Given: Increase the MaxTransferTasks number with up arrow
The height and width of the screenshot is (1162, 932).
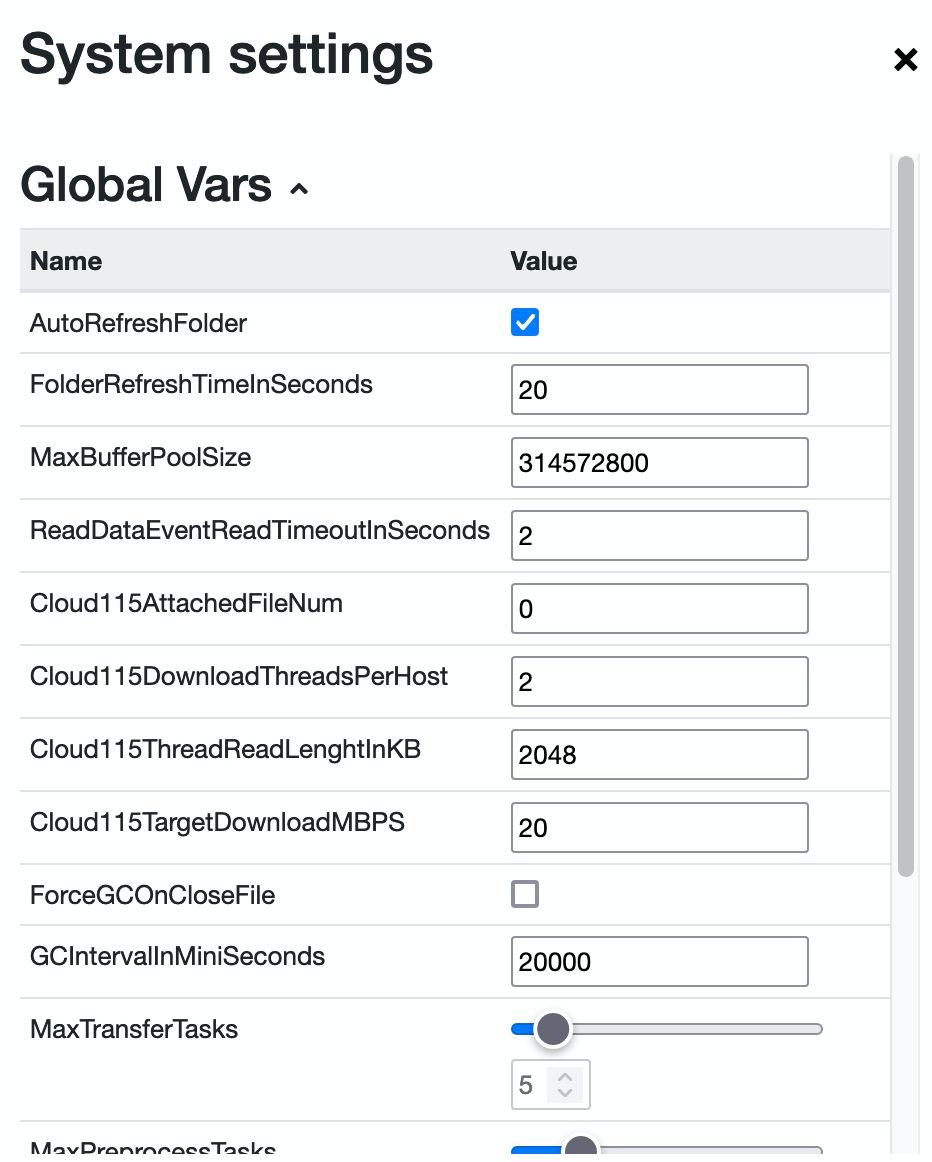Looking at the screenshot, I should click(565, 1077).
